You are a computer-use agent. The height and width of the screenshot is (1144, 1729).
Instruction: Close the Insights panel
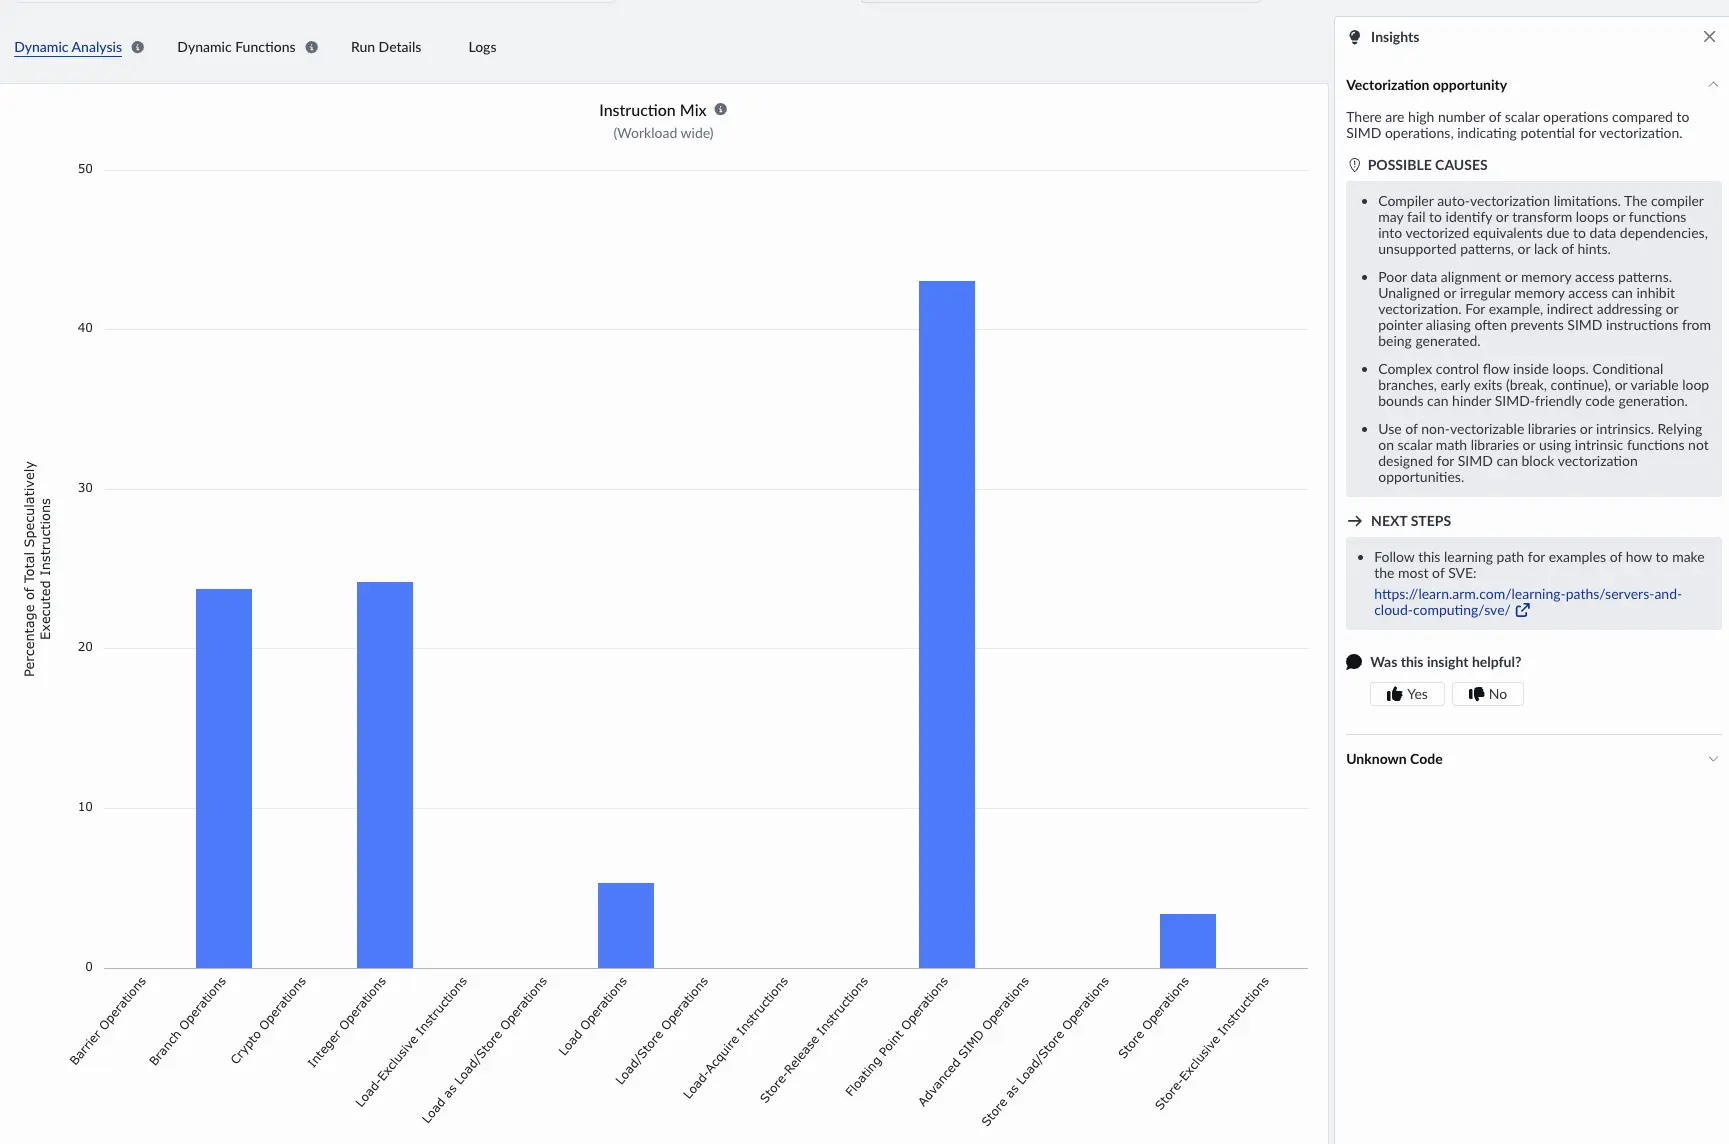pyautogui.click(x=1709, y=37)
